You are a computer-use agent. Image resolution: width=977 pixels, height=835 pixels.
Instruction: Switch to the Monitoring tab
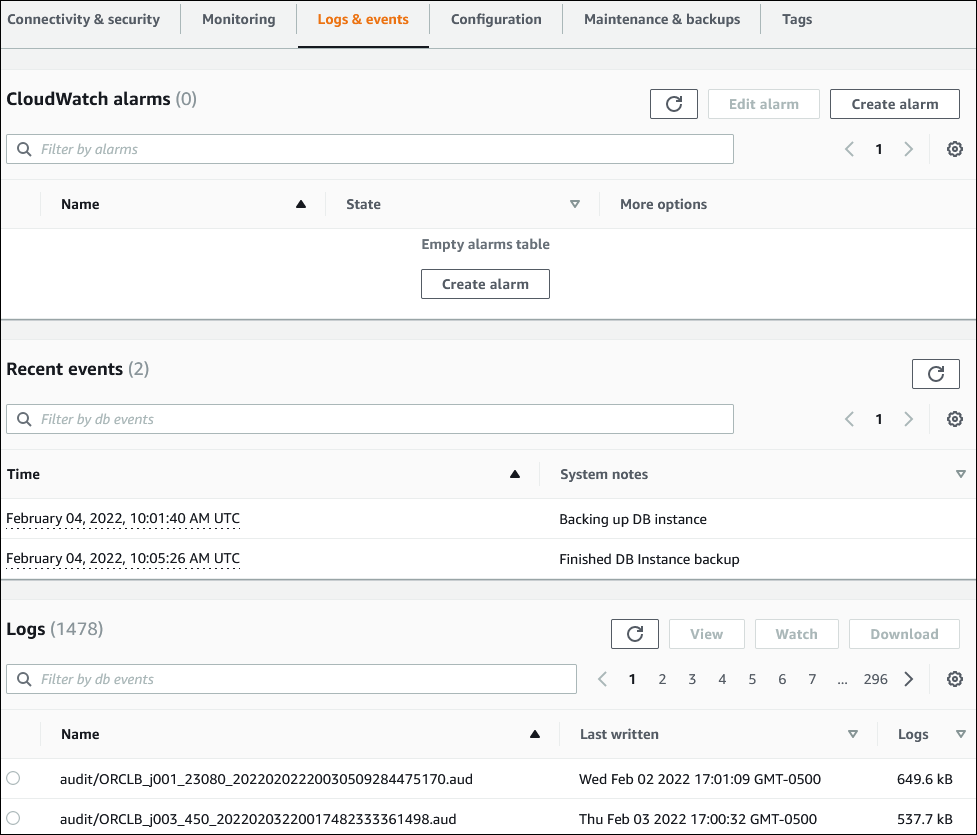coord(238,19)
